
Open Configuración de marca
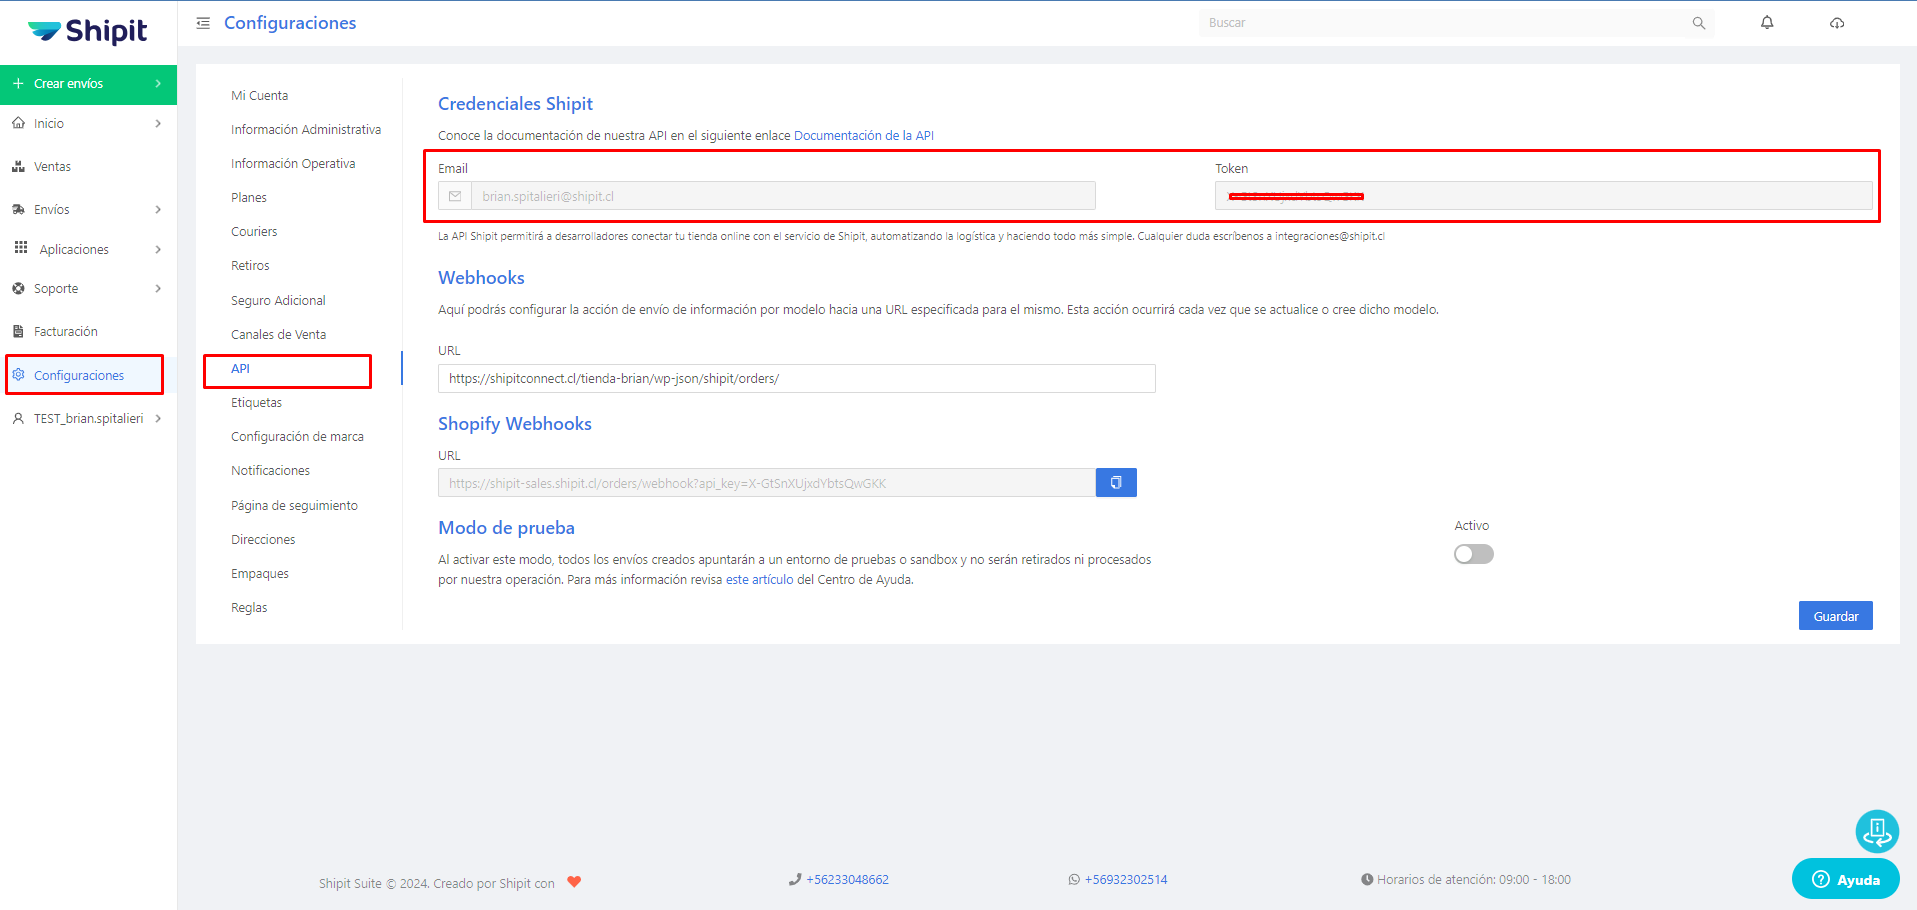(x=297, y=436)
